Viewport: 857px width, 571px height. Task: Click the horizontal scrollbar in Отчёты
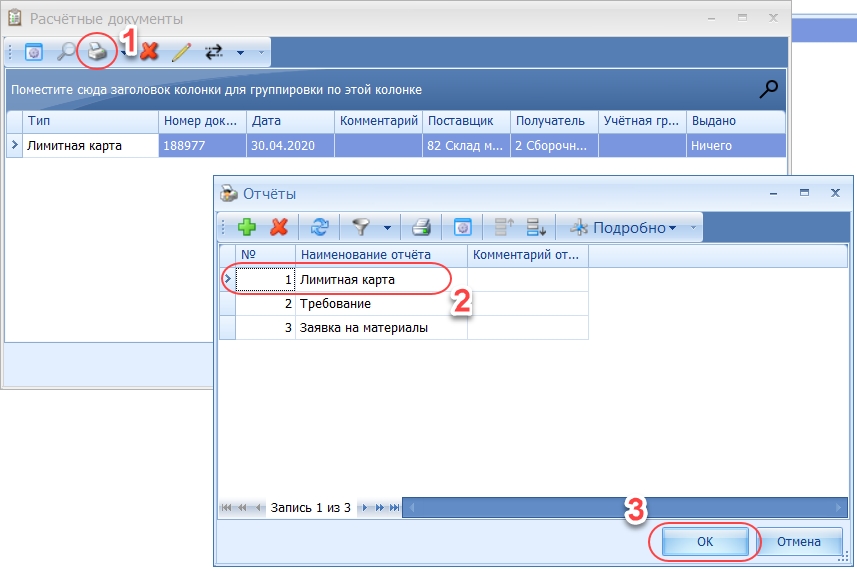(620, 508)
